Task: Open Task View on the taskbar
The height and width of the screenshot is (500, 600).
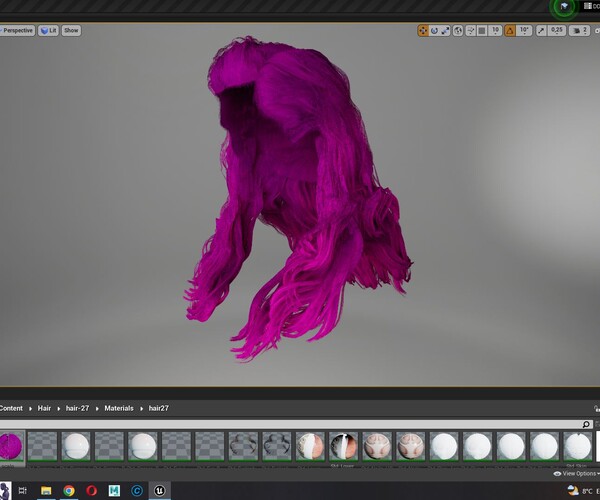Action: click(x=23, y=490)
